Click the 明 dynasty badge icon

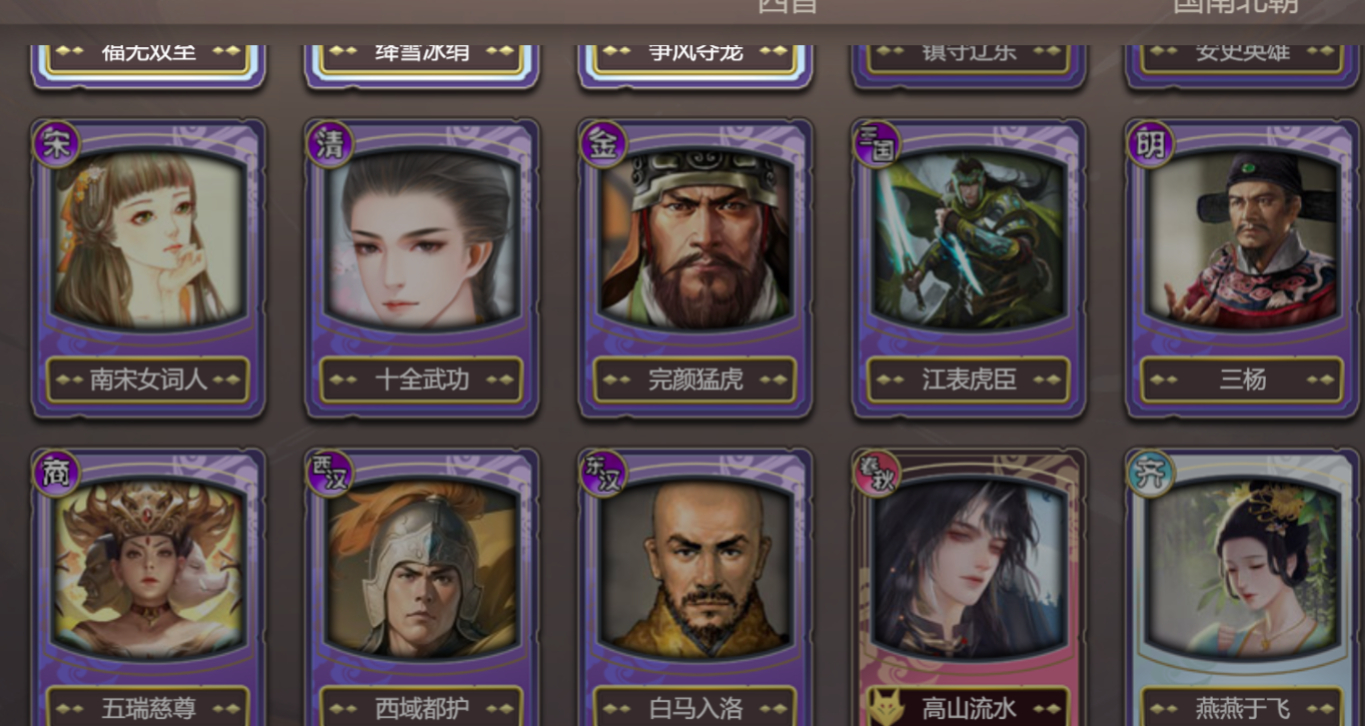tap(1151, 145)
